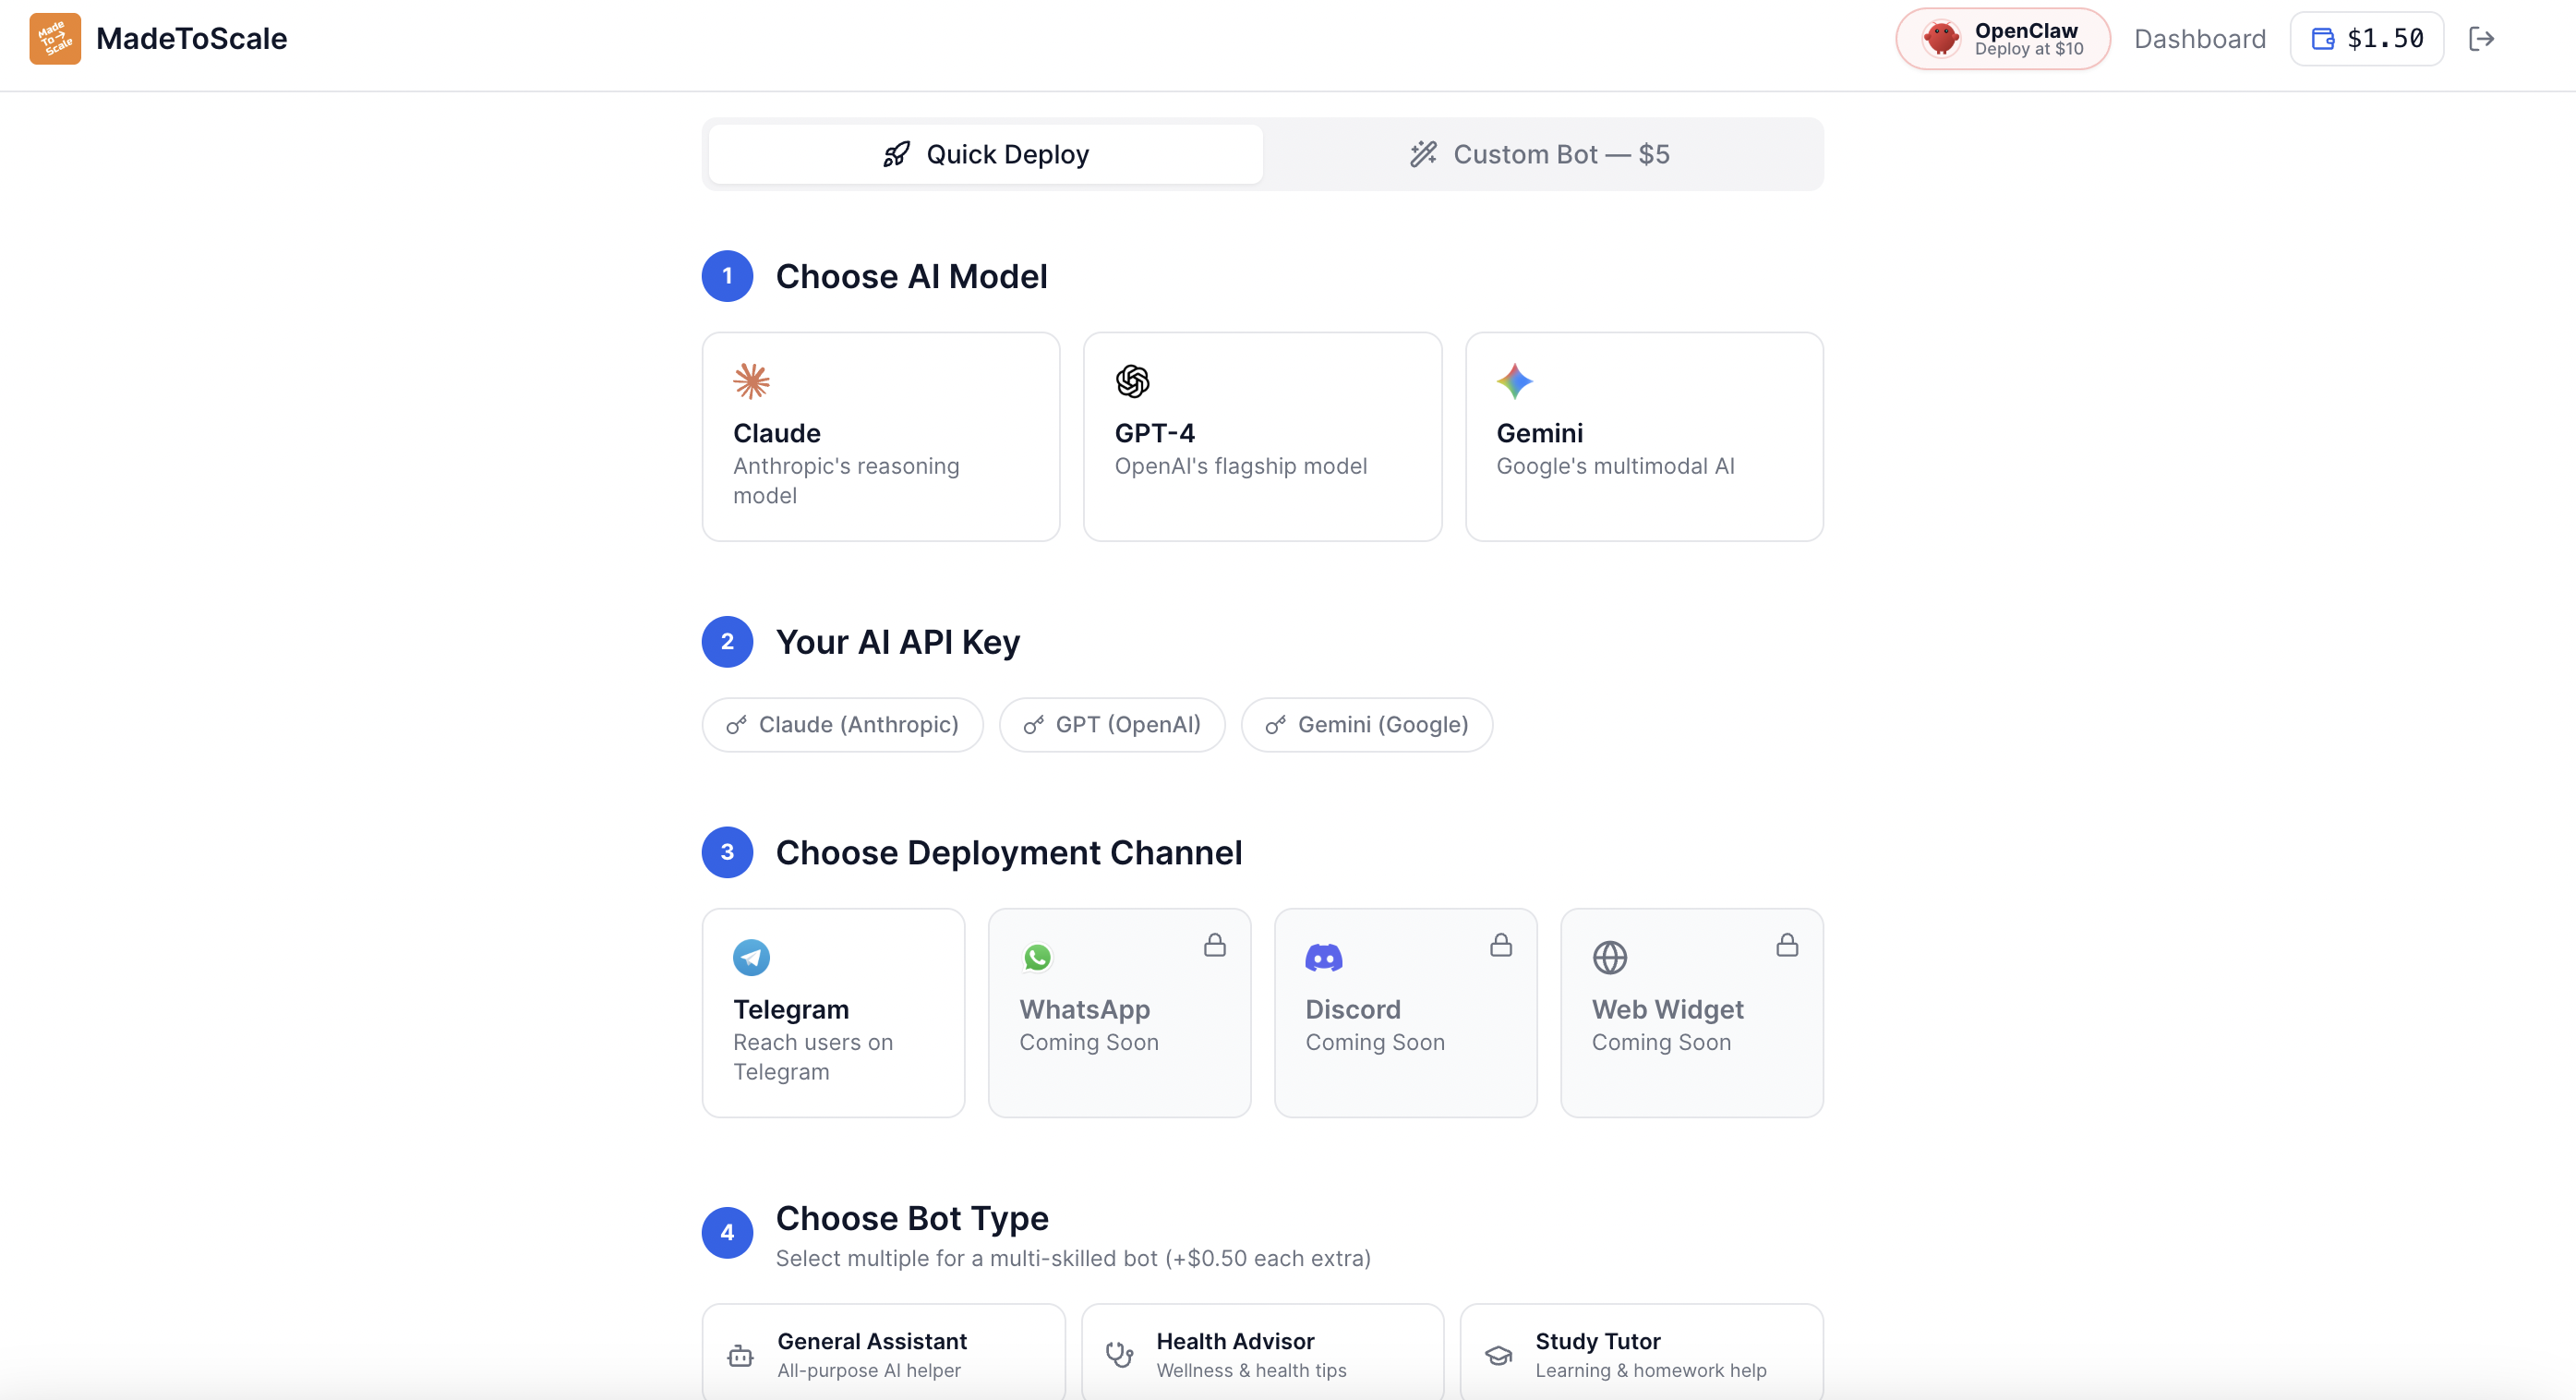Click the Discord icon on its channel card
Screen dimensions: 2576x1400
(x=1324, y=957)
